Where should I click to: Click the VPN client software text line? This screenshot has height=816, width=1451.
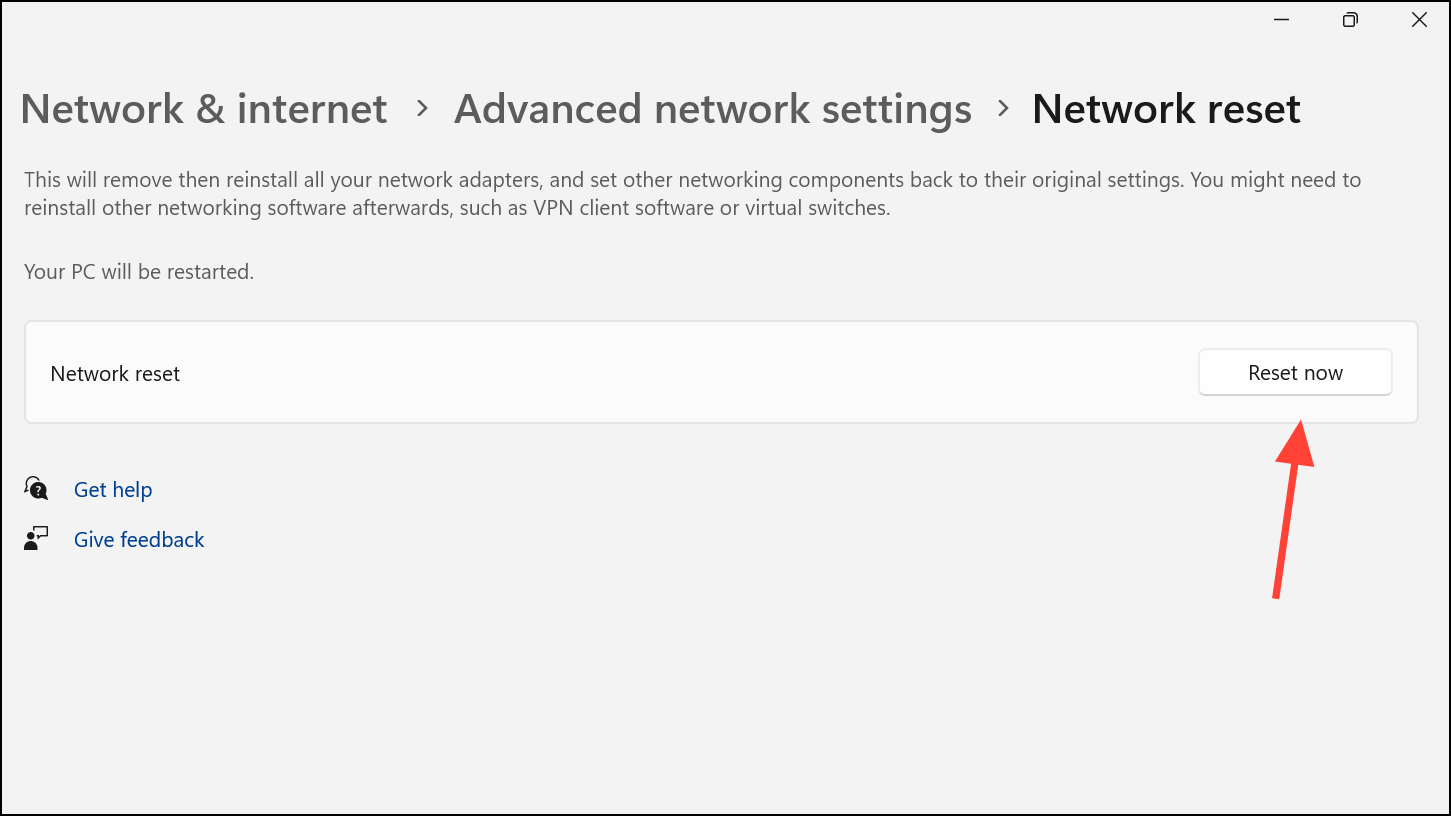click(x=457, y=209)
